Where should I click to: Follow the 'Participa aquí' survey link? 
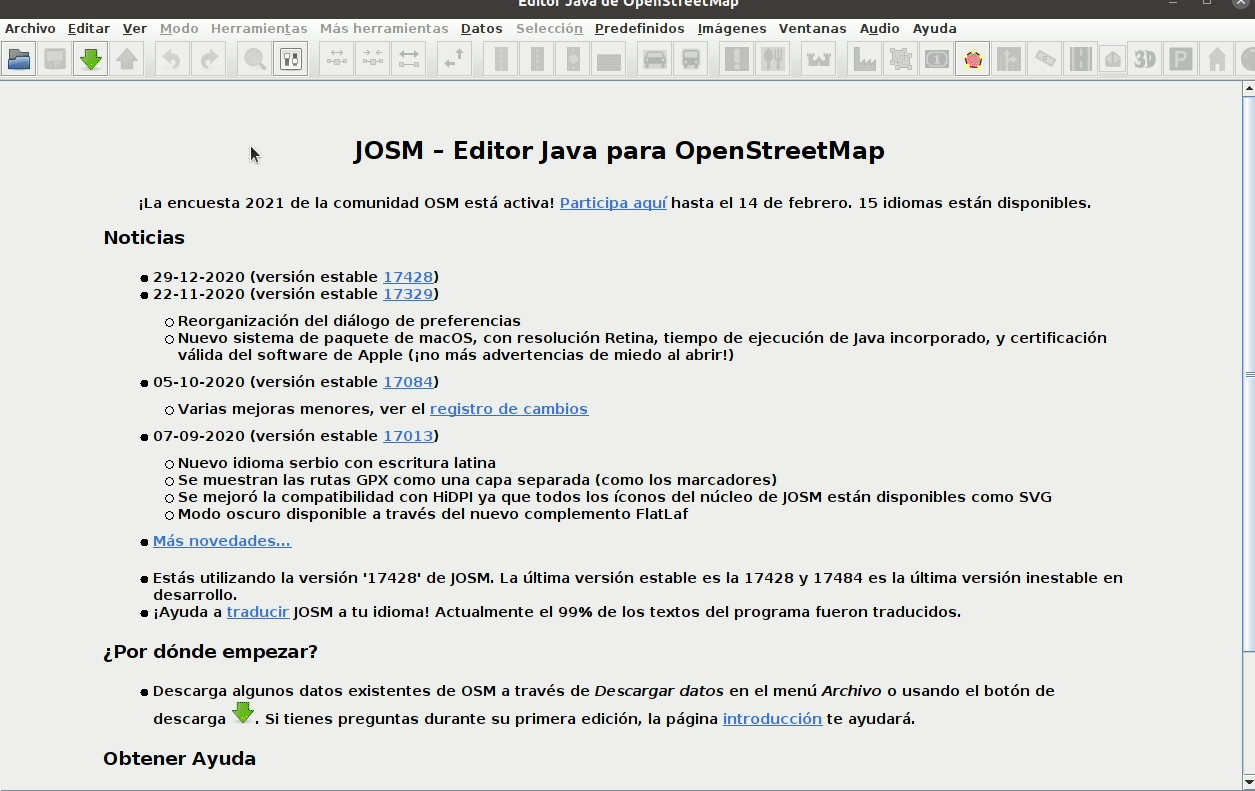[x=613, y=203]
